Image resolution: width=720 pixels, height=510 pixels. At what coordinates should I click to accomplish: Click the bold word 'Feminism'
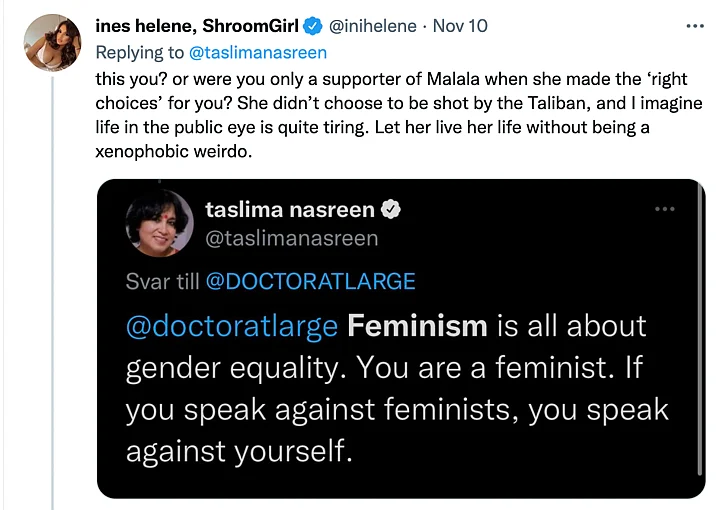point(417,326)
